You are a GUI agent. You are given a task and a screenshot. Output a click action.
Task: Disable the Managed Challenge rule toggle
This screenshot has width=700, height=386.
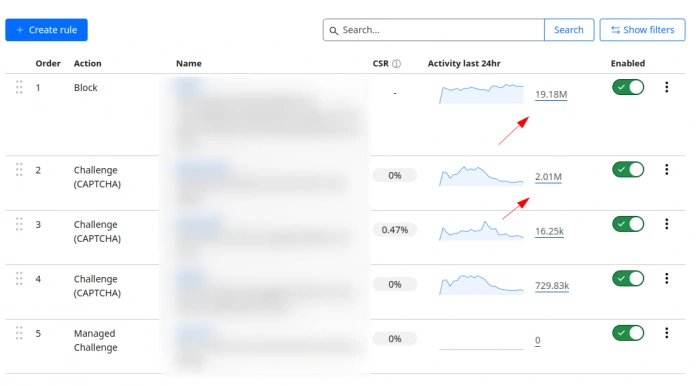click(628, 332)
